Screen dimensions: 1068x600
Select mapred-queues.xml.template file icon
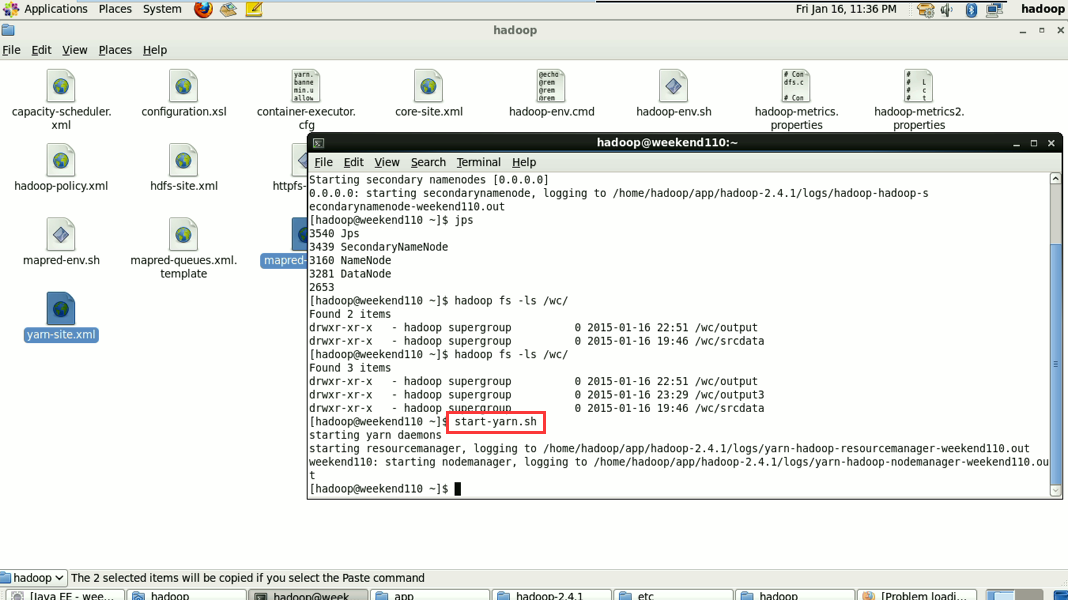coord(183,235)
